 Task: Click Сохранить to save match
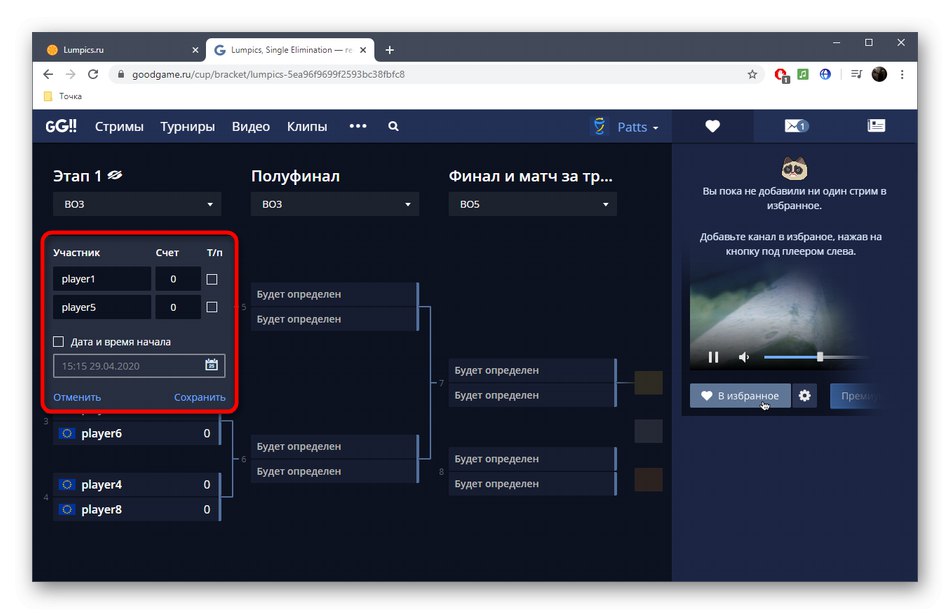[x=199, y=398]
